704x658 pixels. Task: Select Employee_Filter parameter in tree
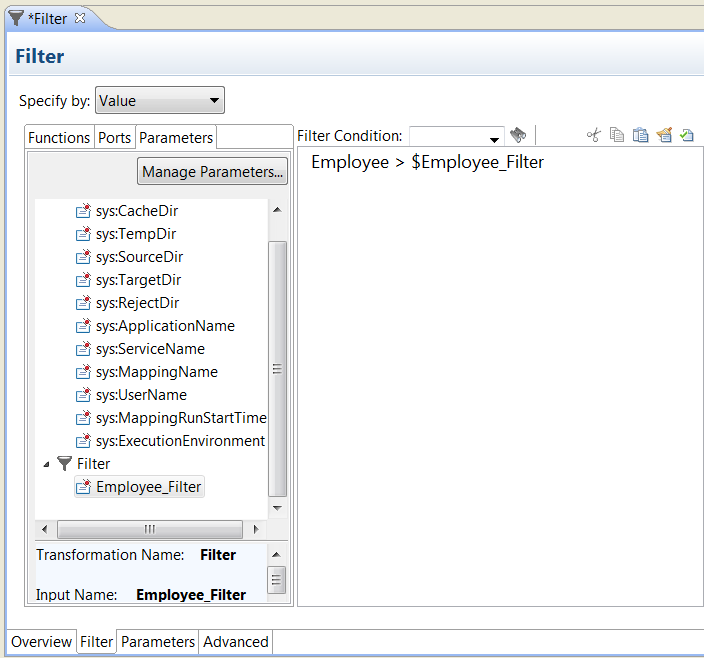pyautogui.click(x=148, y=487)
